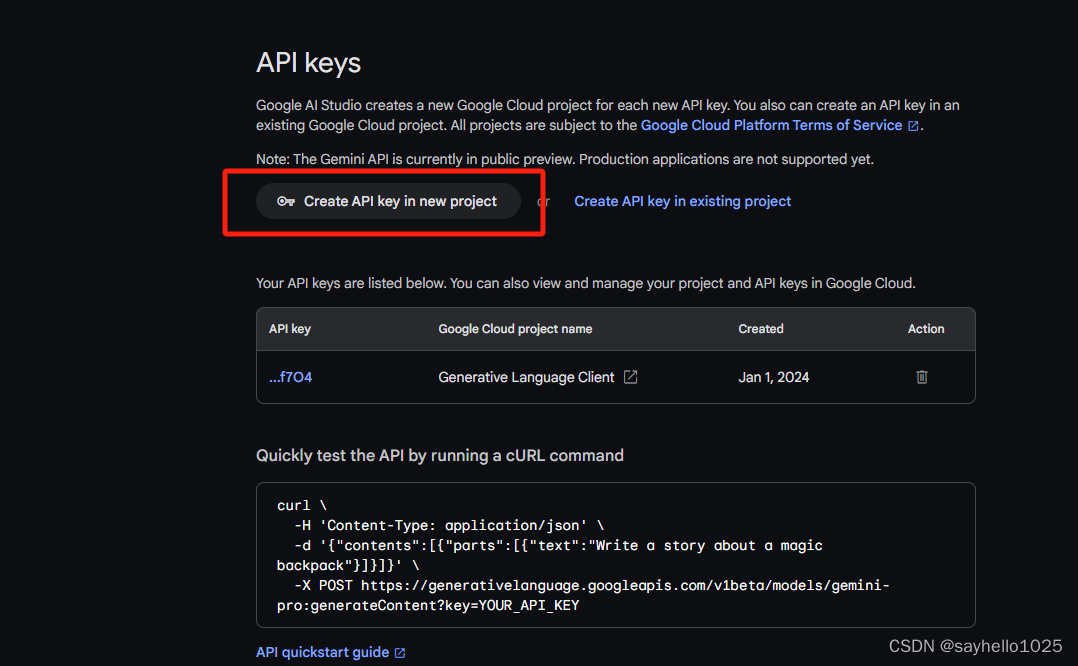Click the Generative Language Client project name
Image resolution: width=1078 pixels, height=666 pixels.
[x=526, y=377]
